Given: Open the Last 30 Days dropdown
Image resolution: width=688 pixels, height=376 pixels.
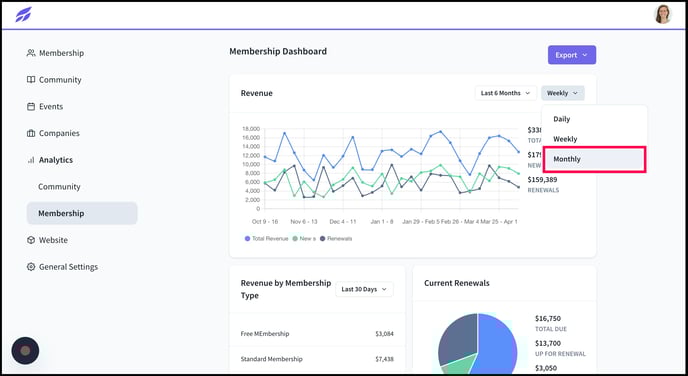Looking at the screenshot, I should (x=364, y=289).
